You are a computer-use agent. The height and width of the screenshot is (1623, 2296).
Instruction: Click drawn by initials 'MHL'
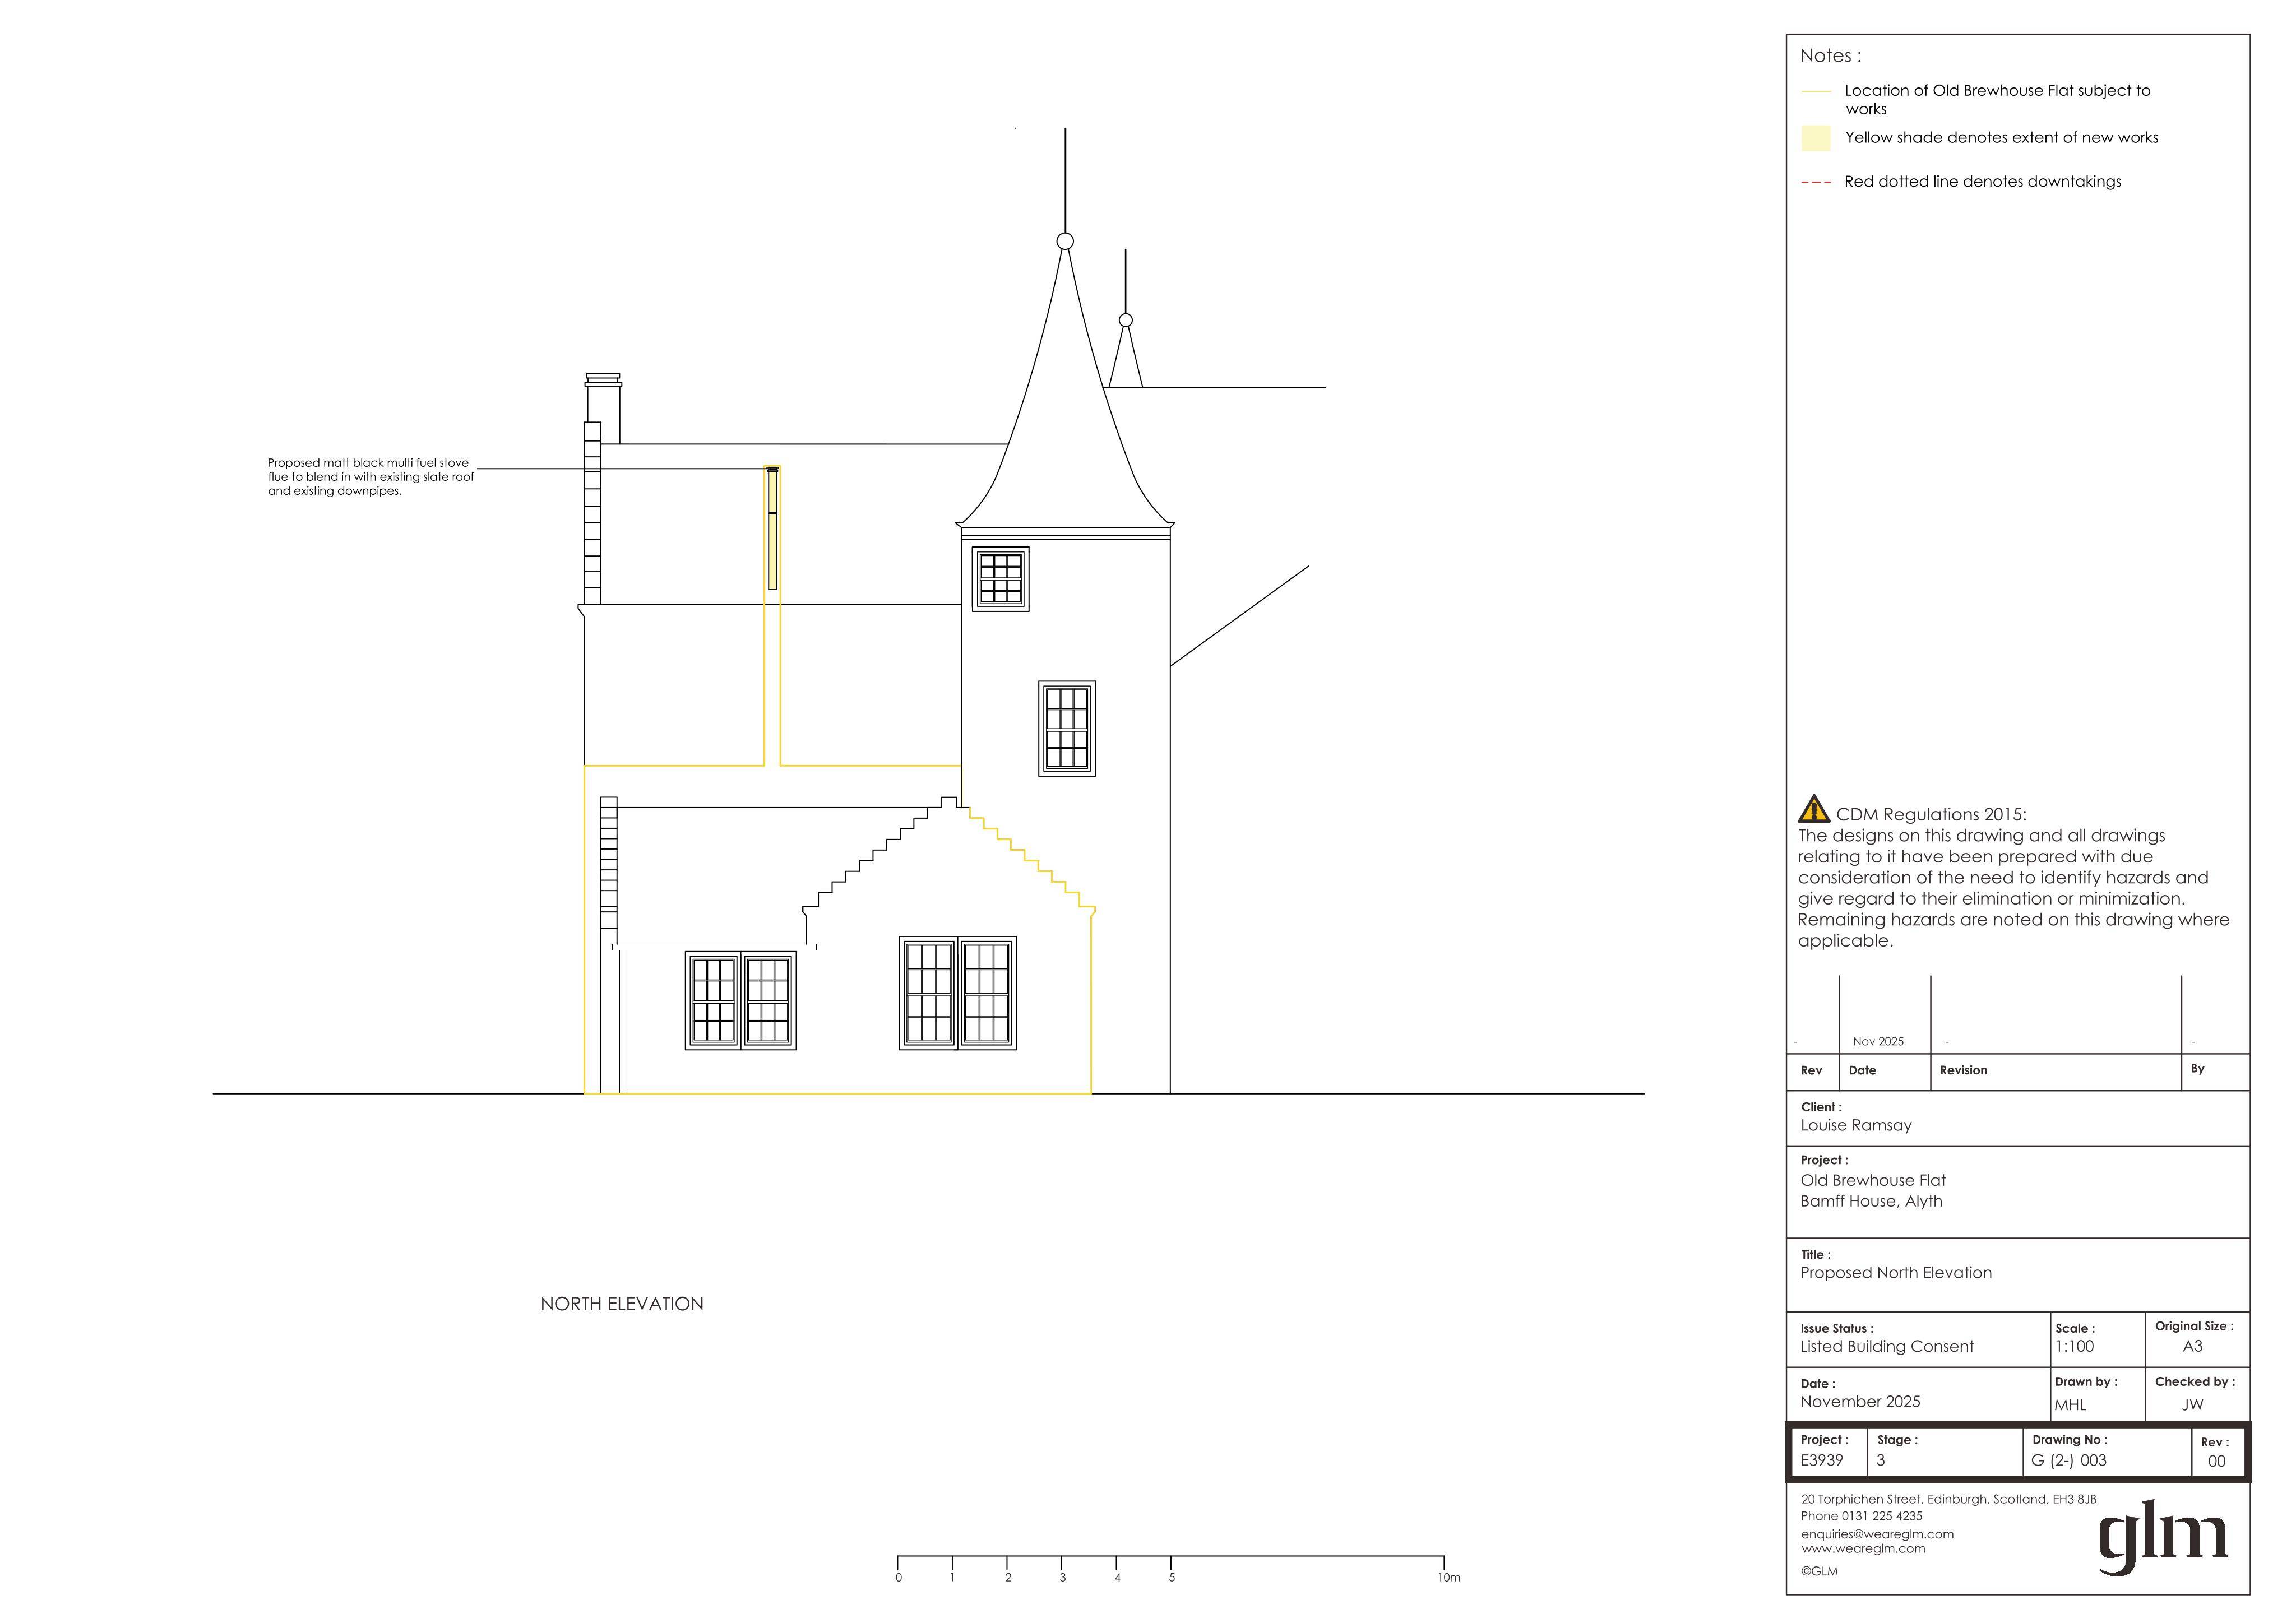2070,1404
